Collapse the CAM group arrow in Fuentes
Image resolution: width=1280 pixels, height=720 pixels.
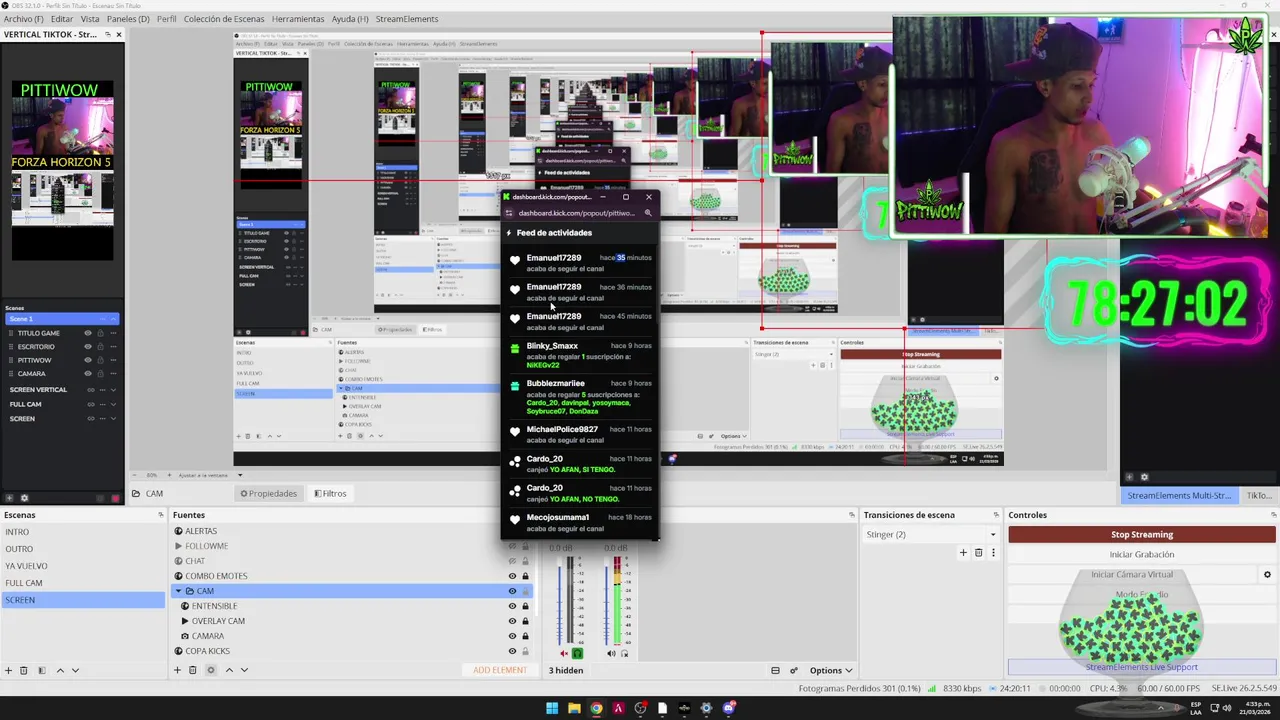click(x=178, y=591)
